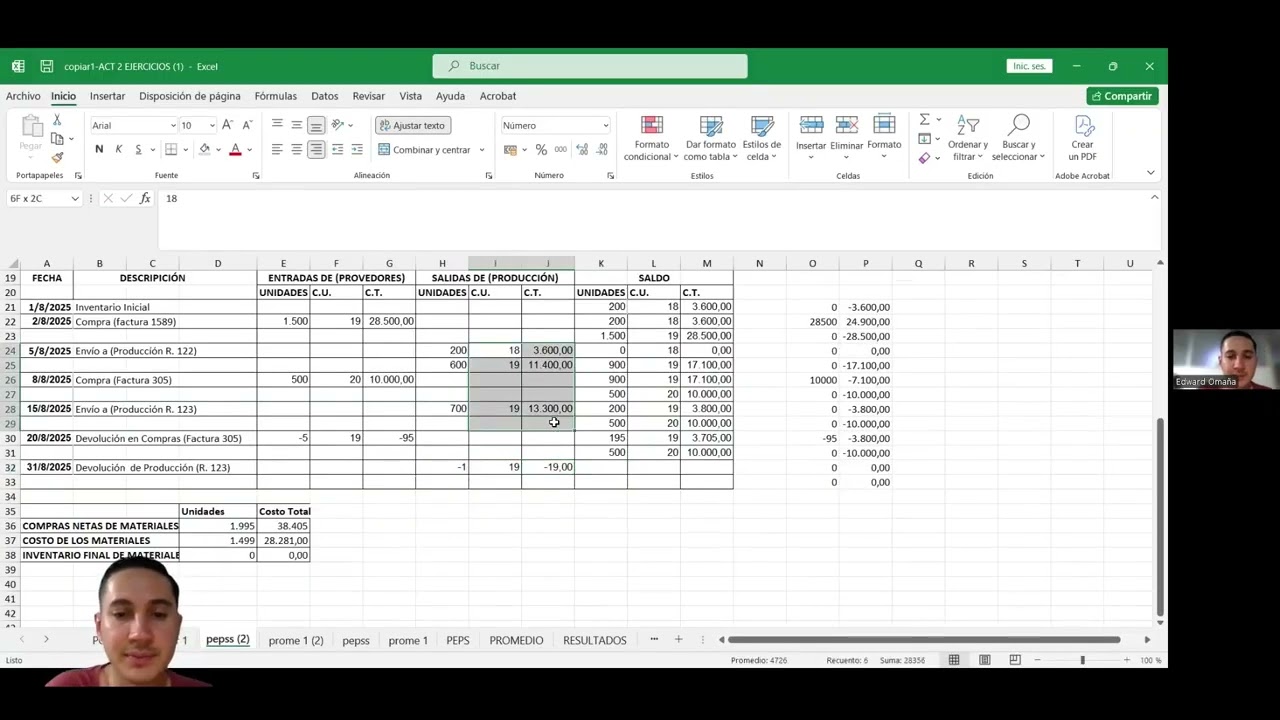The height and width of the screenshot is (720, 1280).
Task: Increase font size with large A
Action: [x=227, y=125]
